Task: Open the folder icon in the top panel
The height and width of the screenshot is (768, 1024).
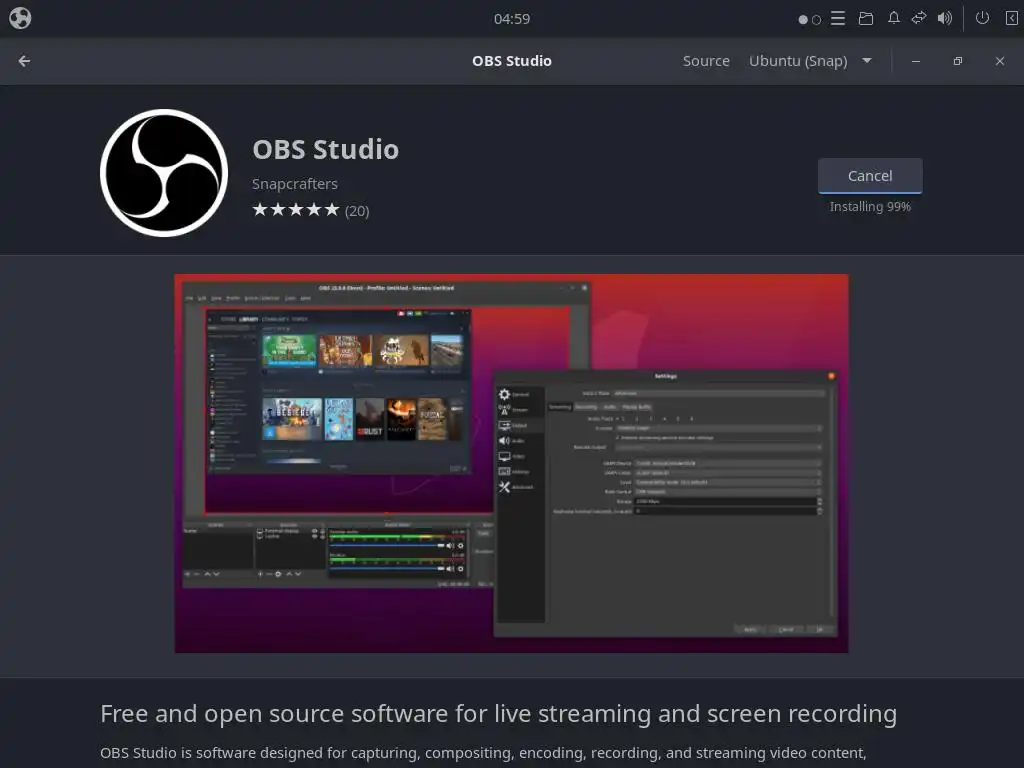Action: (x=866, y=18)
